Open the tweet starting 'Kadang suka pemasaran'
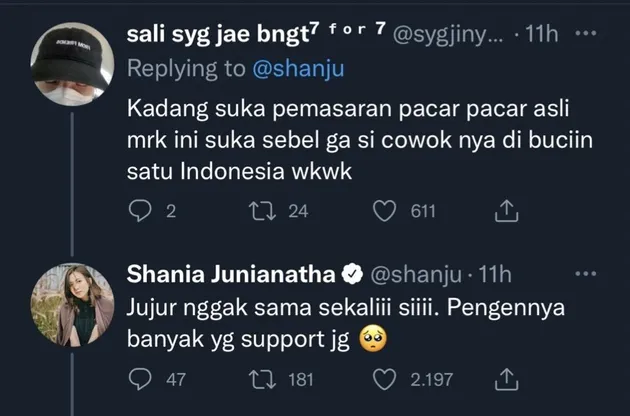 pyautogui.click(x=360, y=139)
